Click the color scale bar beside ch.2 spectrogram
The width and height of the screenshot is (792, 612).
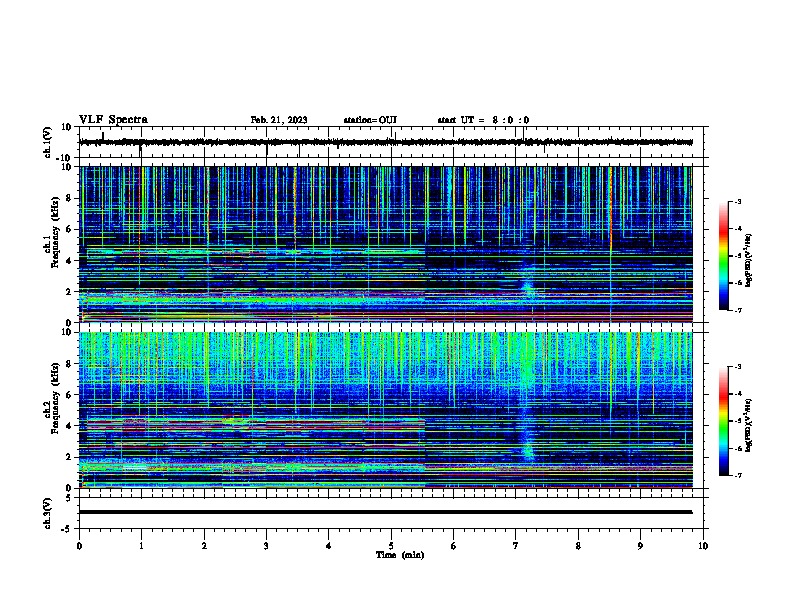click(x=724, y=421)
